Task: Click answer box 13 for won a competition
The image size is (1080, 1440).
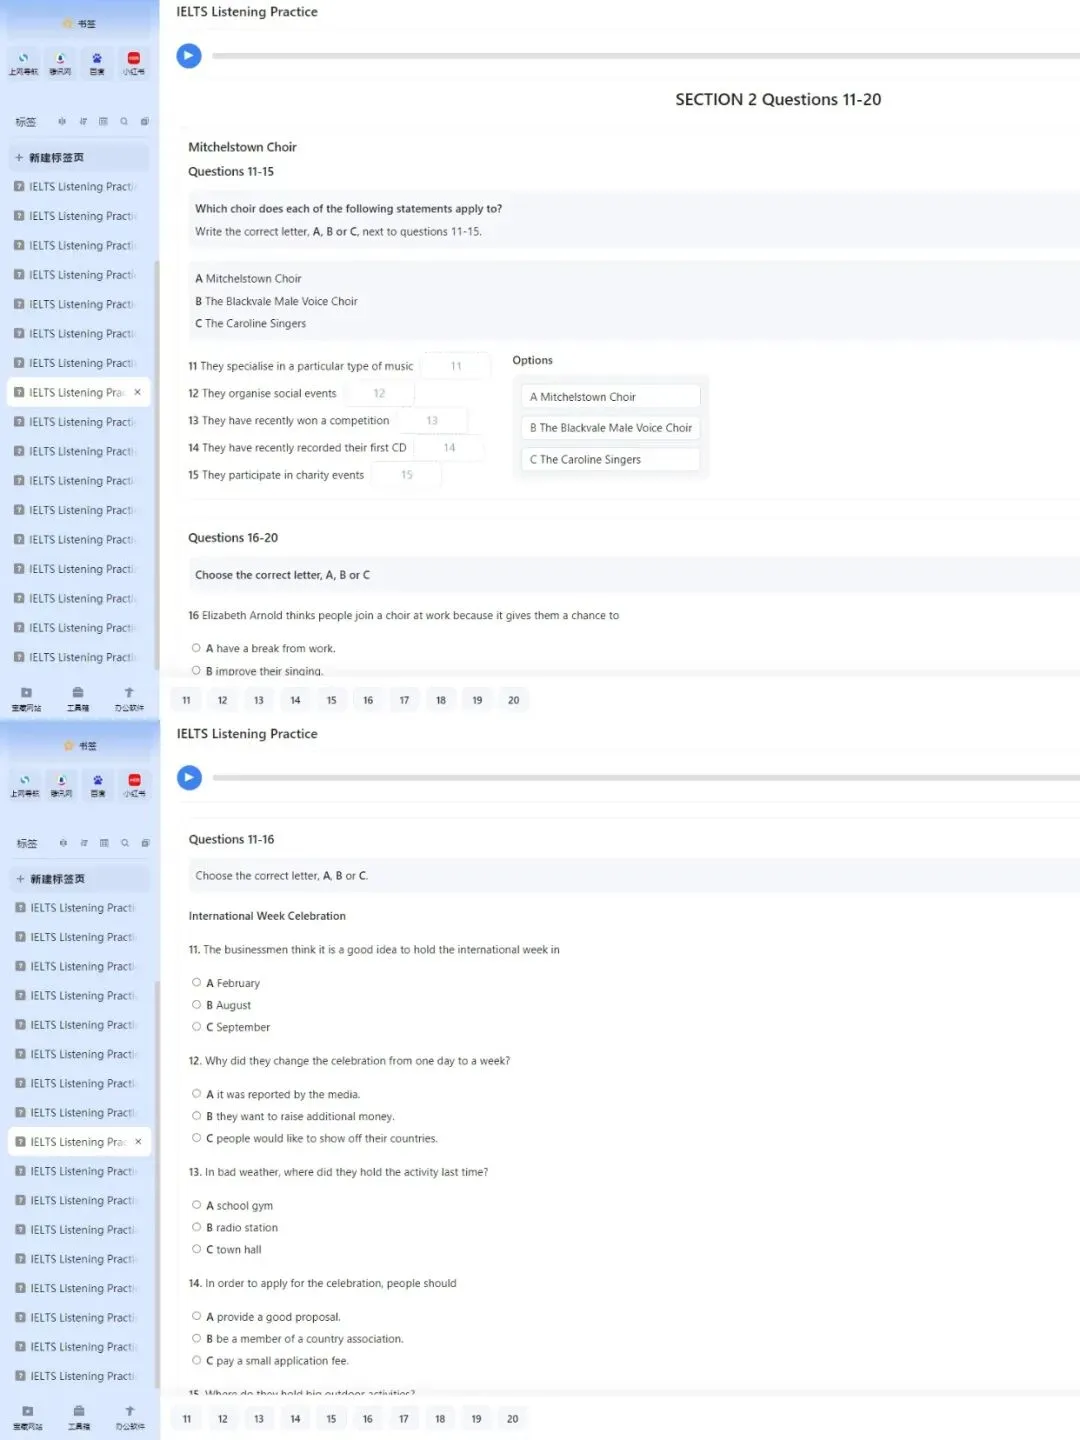Action: pos(432,420)
